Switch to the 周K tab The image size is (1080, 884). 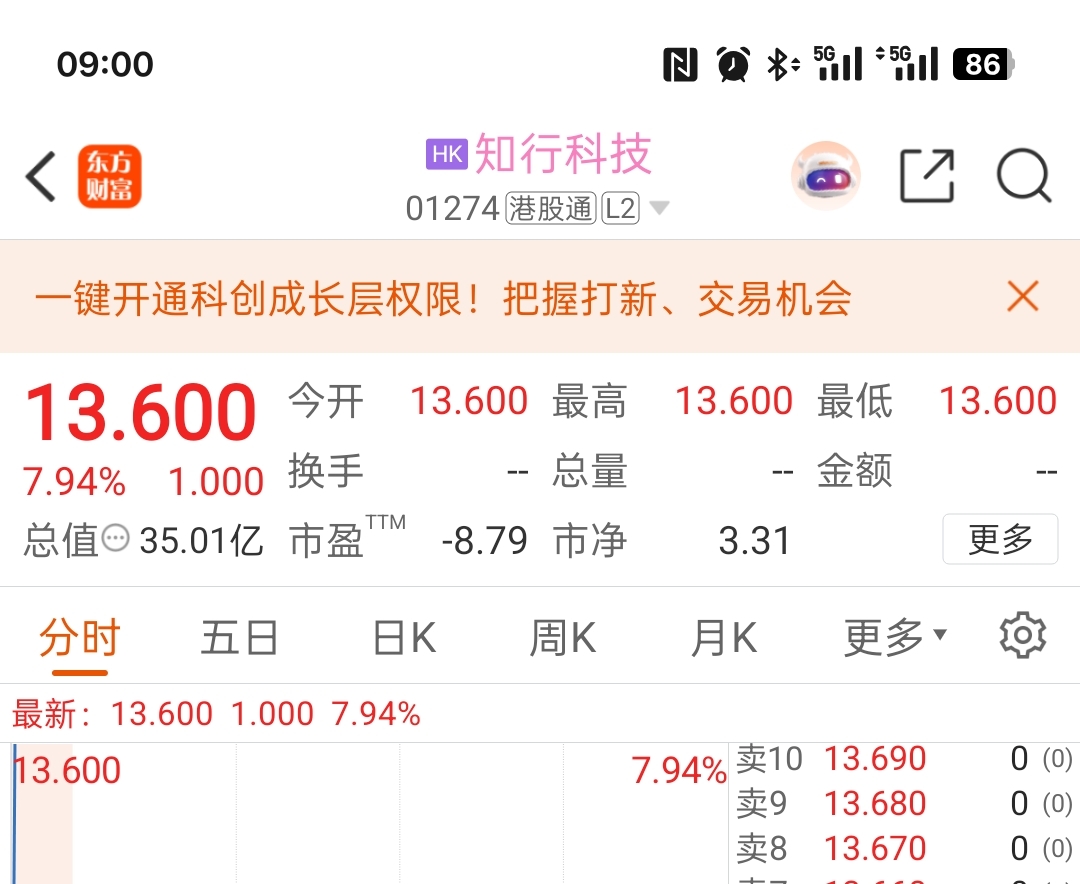(563, 637)
